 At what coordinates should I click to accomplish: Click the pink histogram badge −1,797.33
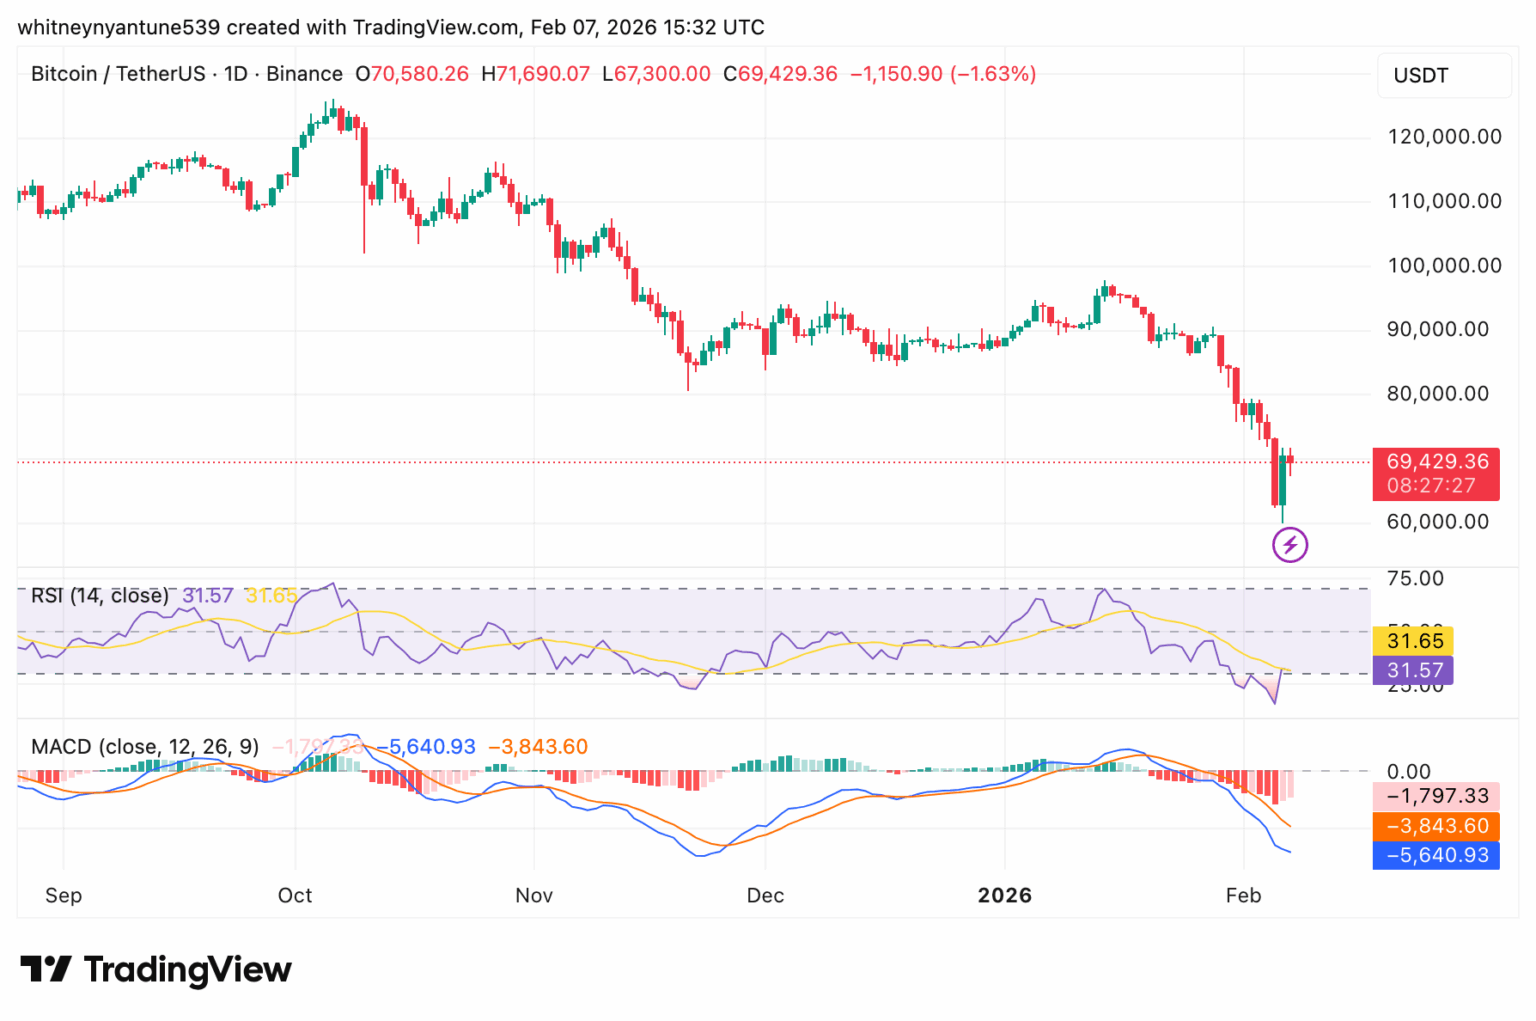[1437, 796]
